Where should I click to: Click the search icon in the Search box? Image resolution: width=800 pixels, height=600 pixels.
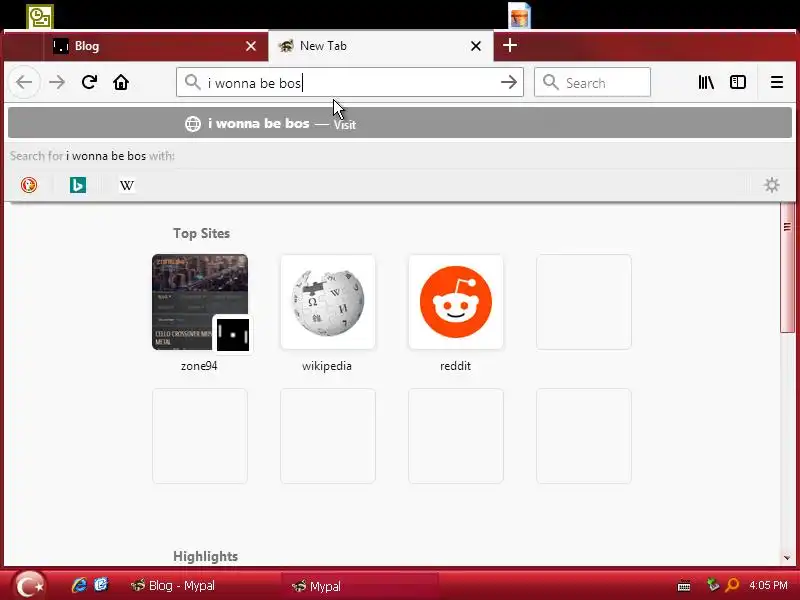(x=551, y=82)
